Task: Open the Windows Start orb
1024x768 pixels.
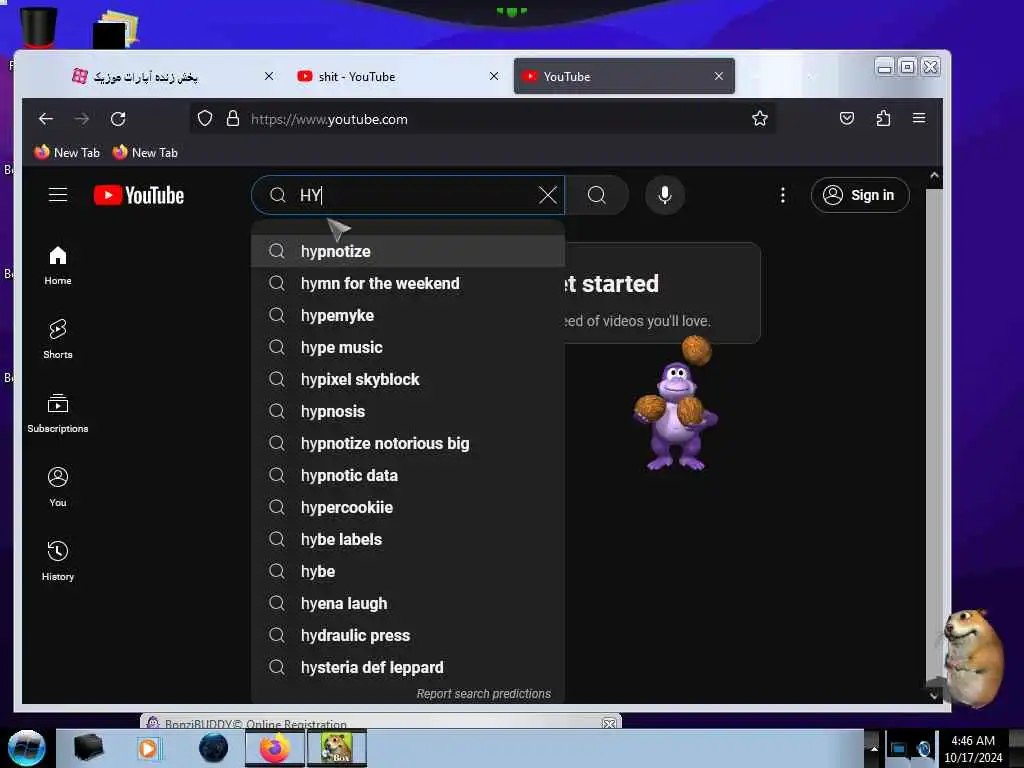Action: click(x=26, y=748)
